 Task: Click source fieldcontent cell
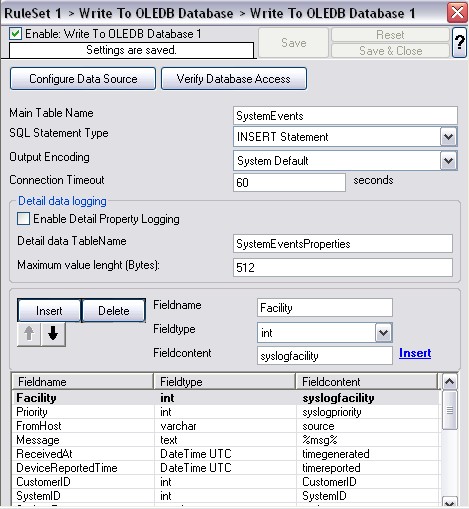[x=368, y=426]
